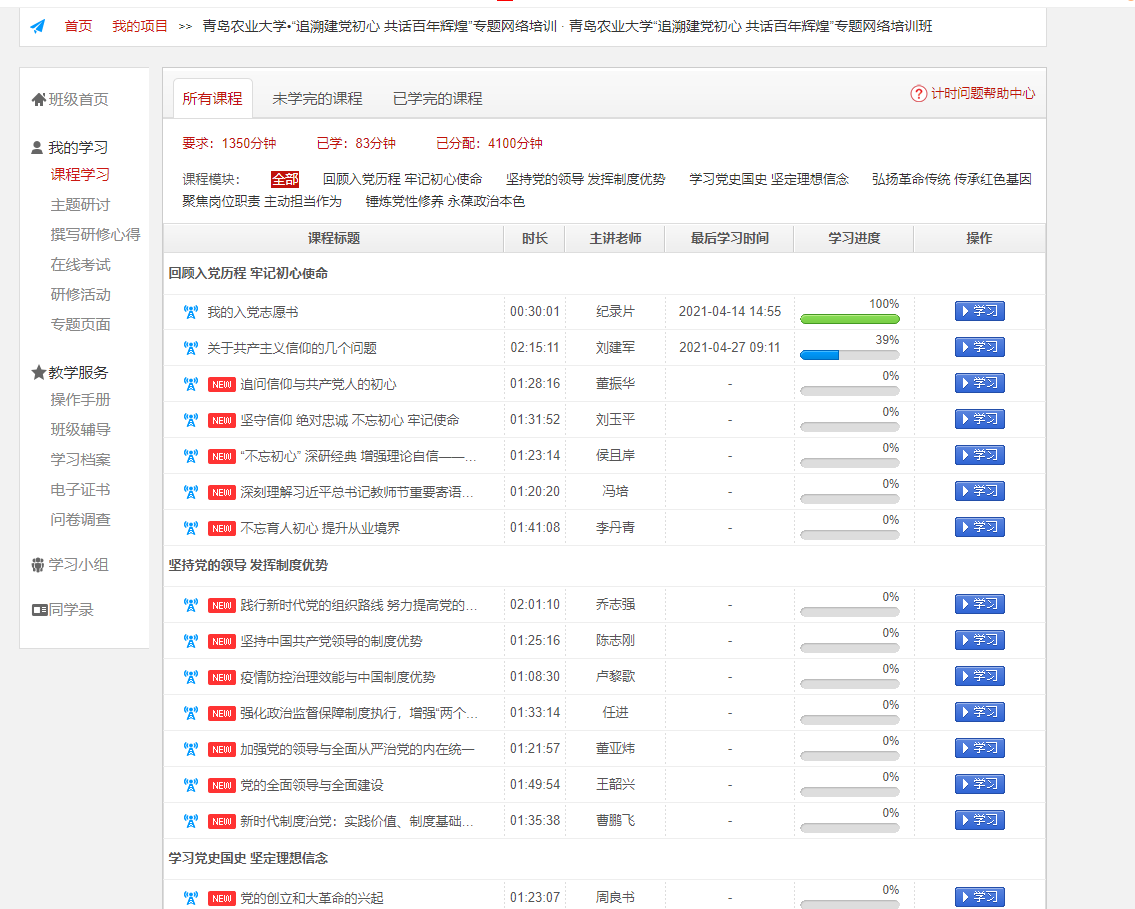Click course icon beside 关于共产主义信仰的几个问题

click(190, 348)
